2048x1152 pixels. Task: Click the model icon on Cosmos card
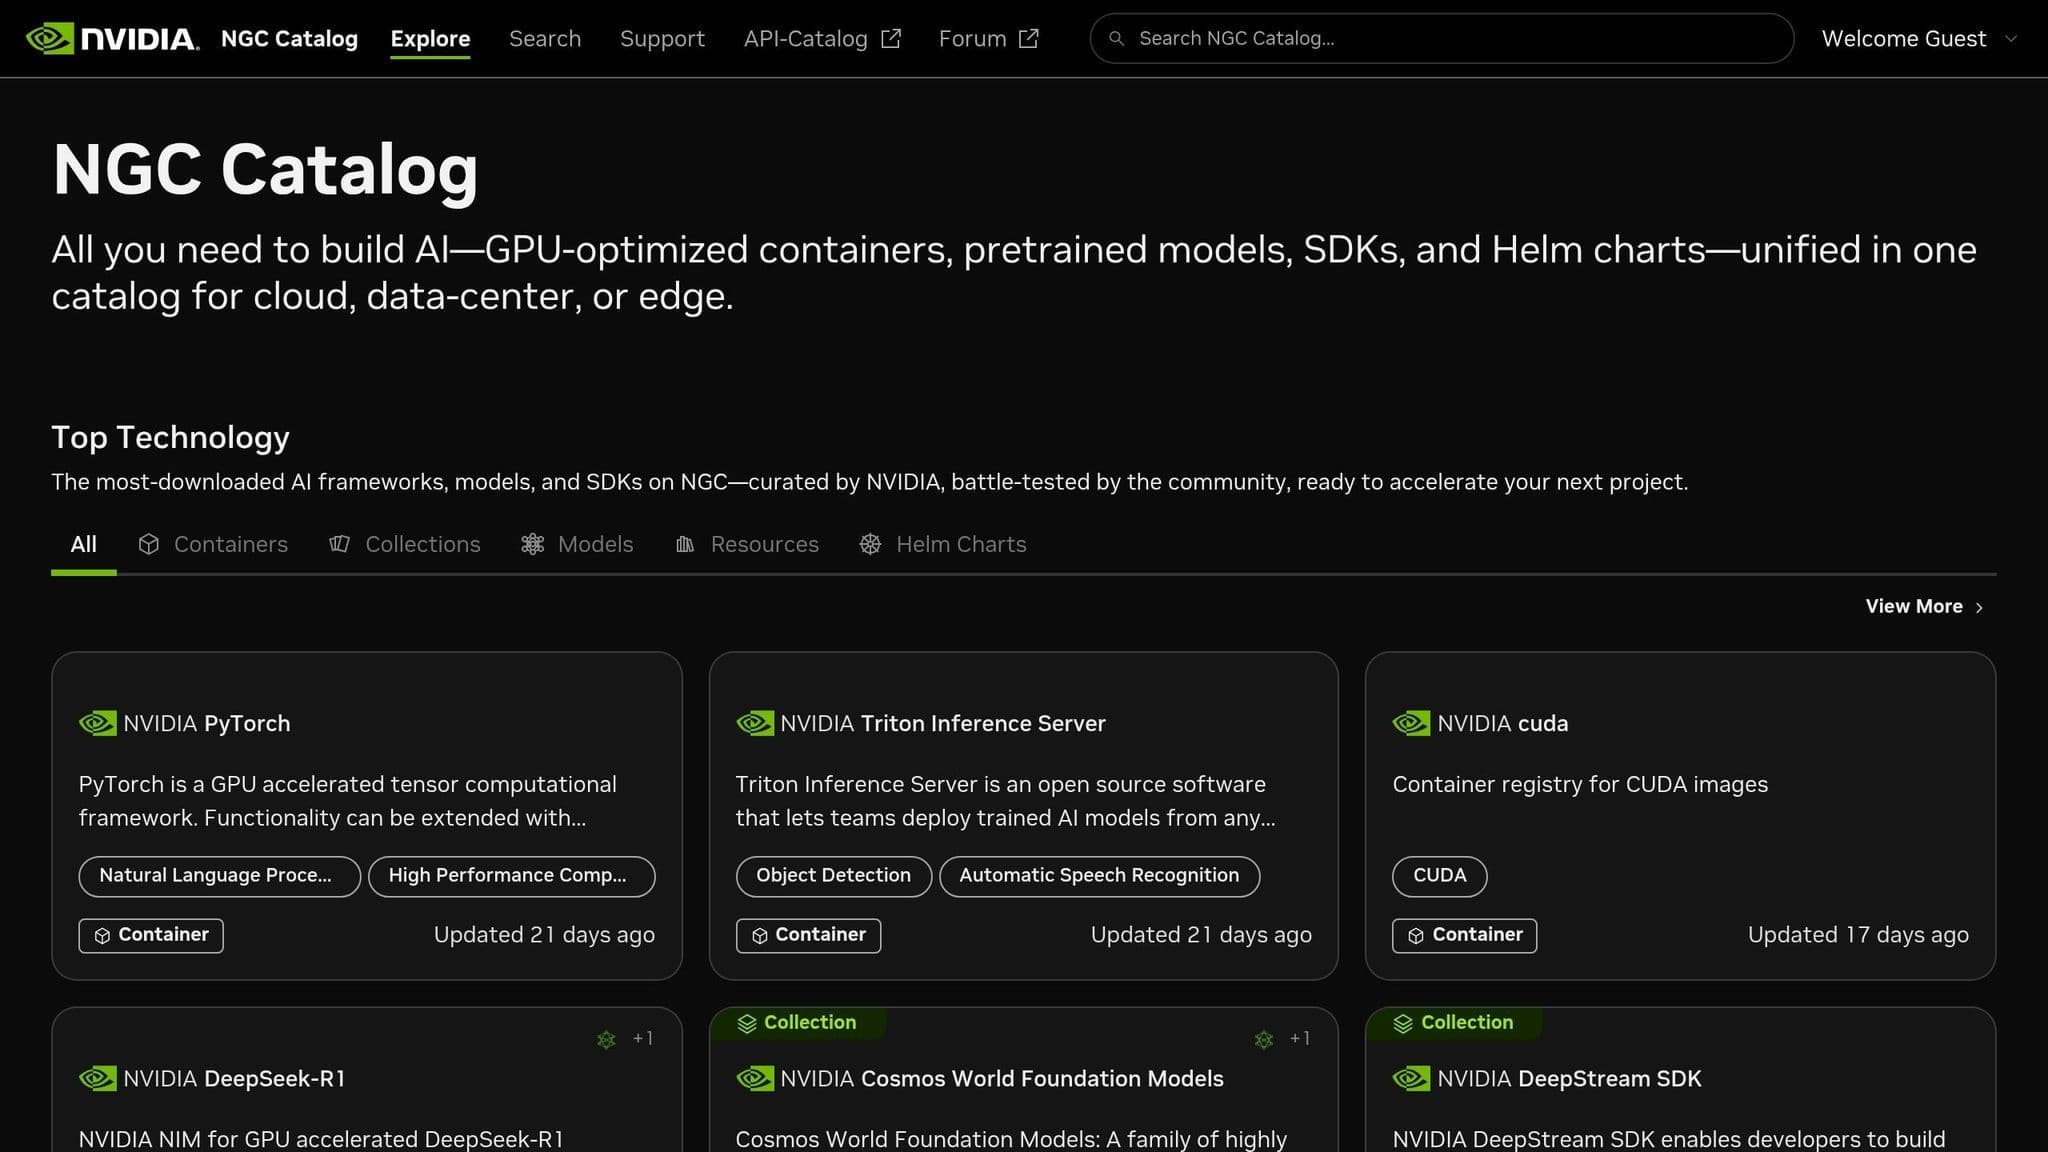coord(1264,1040)
